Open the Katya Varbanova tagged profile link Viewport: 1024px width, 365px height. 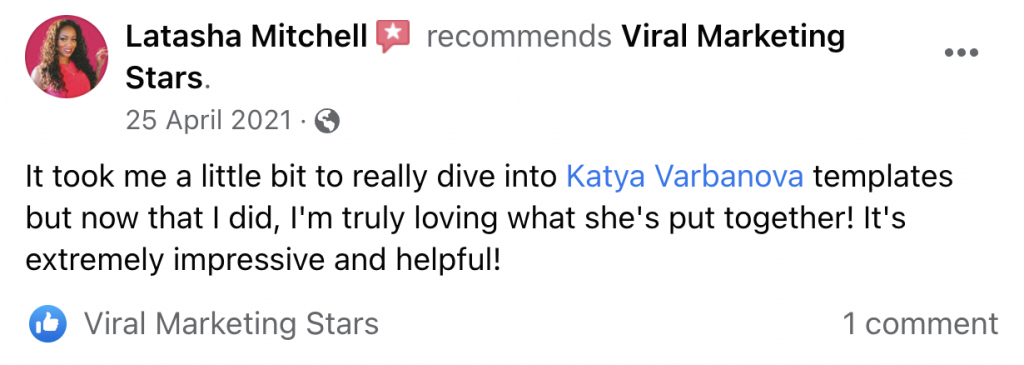(684, 177)
